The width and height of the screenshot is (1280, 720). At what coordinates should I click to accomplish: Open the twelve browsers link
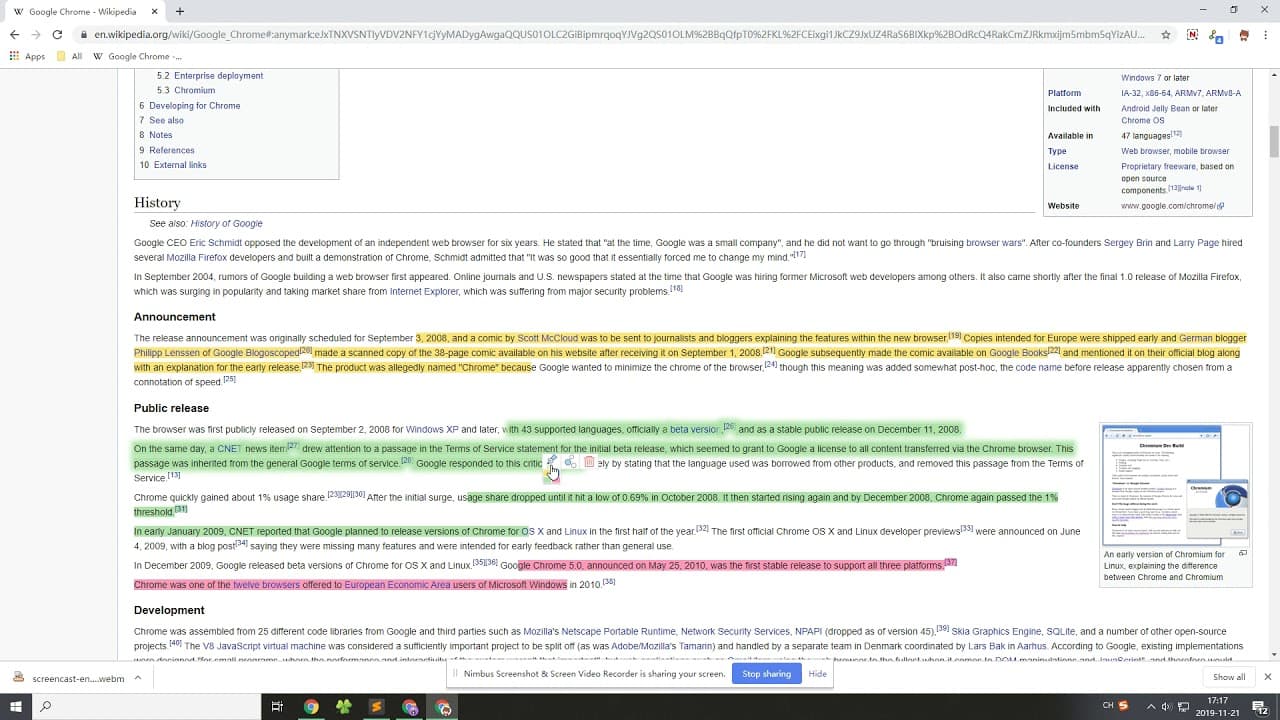(266, 585)
